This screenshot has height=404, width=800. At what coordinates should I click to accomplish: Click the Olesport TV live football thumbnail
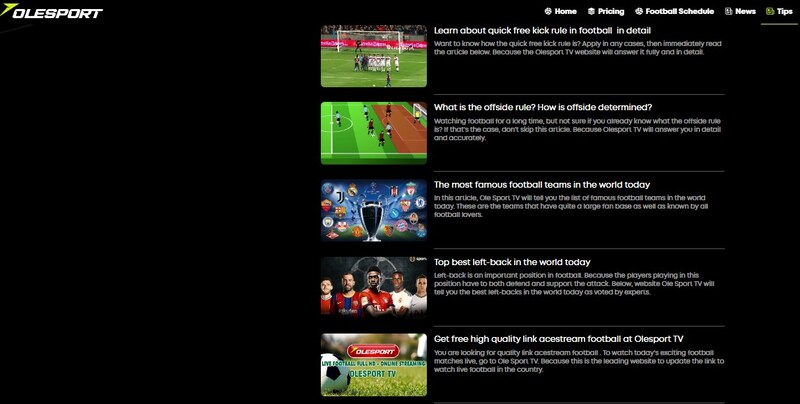point(374,364)
